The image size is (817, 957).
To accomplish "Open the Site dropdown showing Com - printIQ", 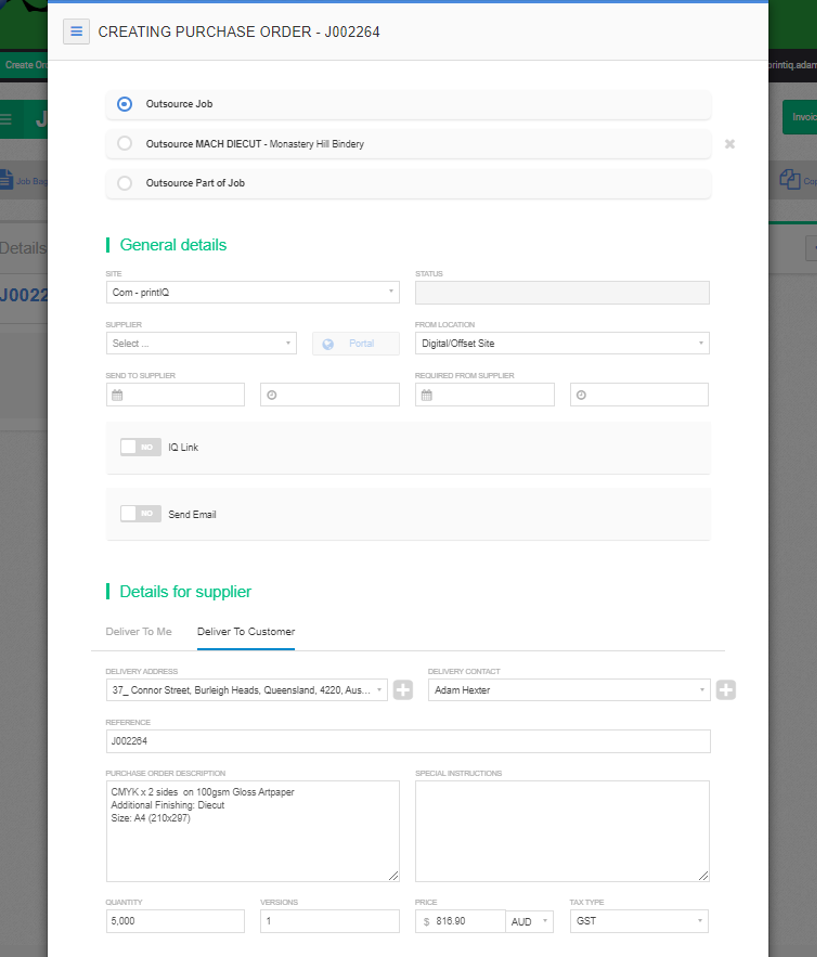I will [x=253, y=292].
